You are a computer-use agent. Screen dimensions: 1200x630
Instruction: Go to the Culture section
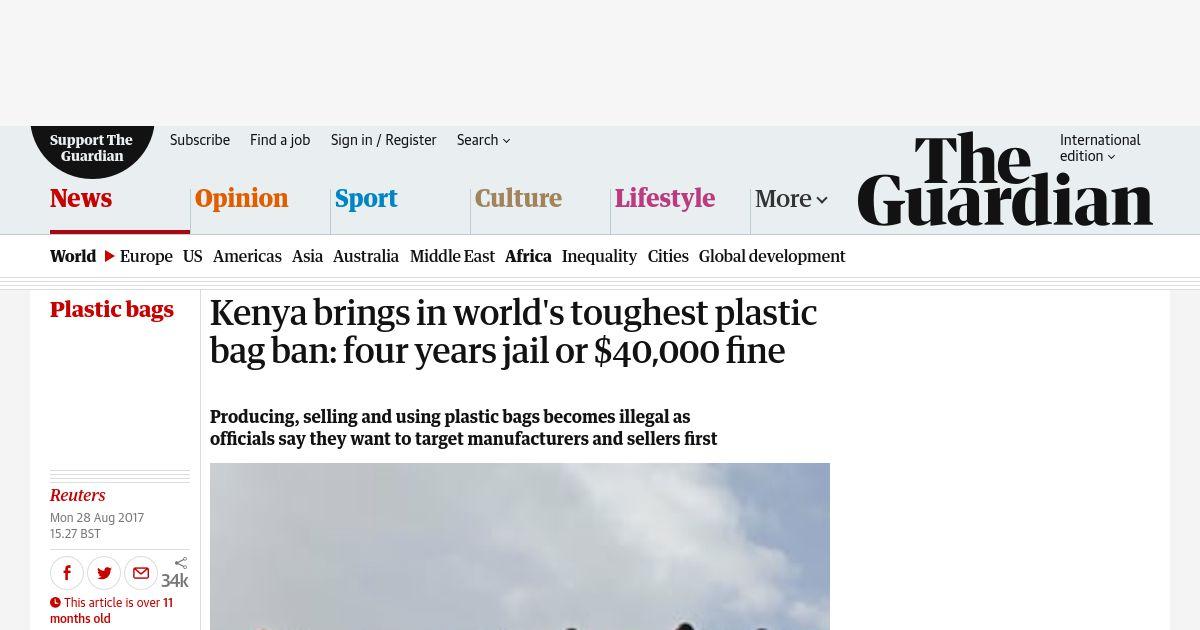pos(518,198)
